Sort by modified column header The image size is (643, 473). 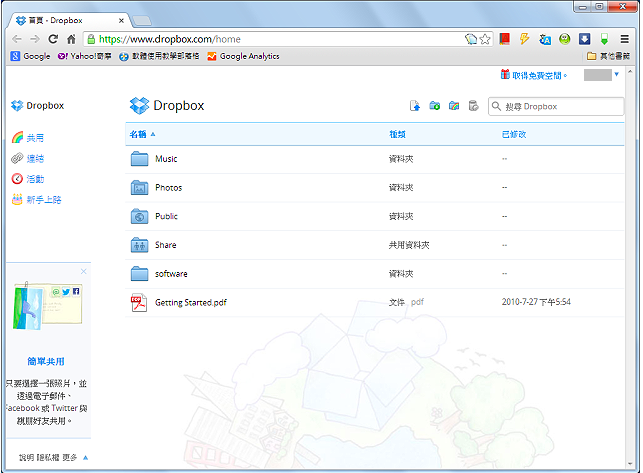point(514,134)
